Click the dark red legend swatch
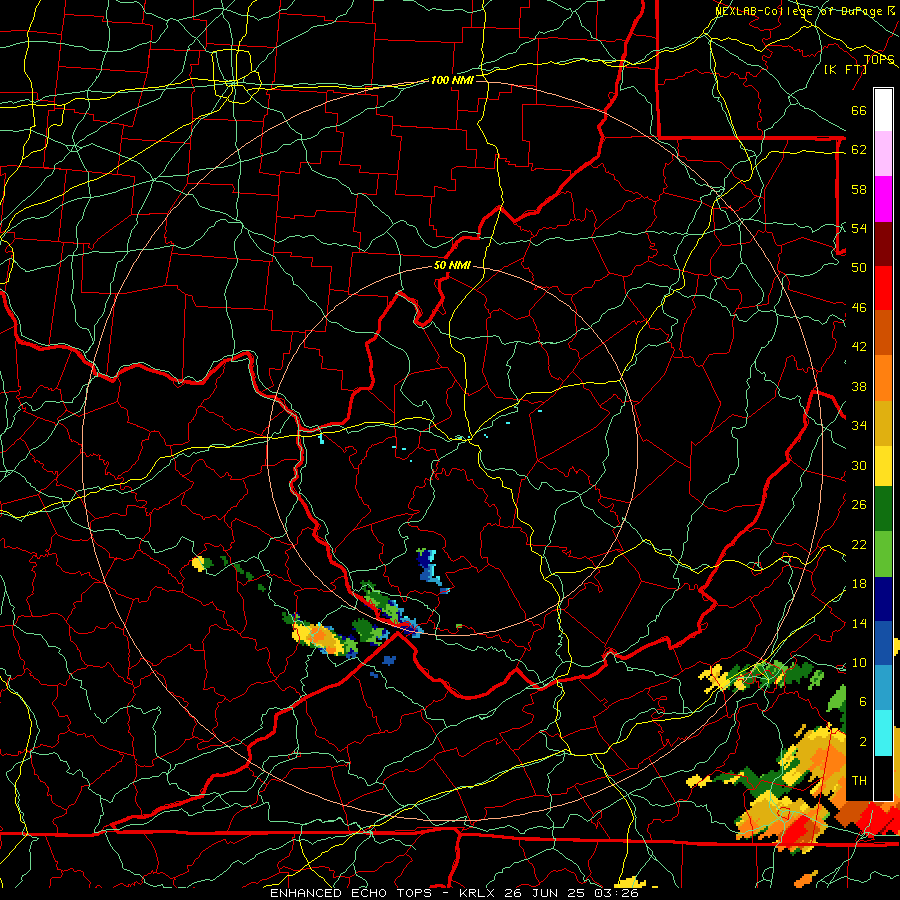Screen dimensions: 900x900 (883, 244)
